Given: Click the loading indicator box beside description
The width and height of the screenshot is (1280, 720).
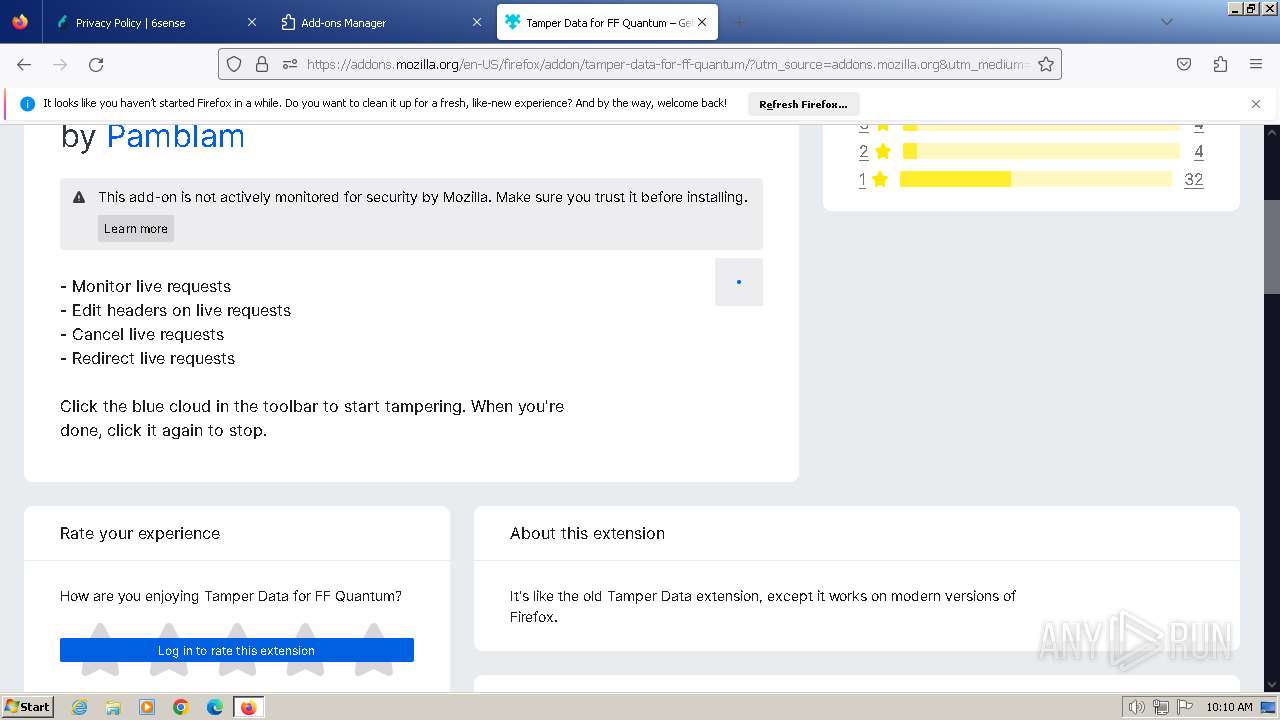Looking at the screenshot, I should tap(739, 282).
